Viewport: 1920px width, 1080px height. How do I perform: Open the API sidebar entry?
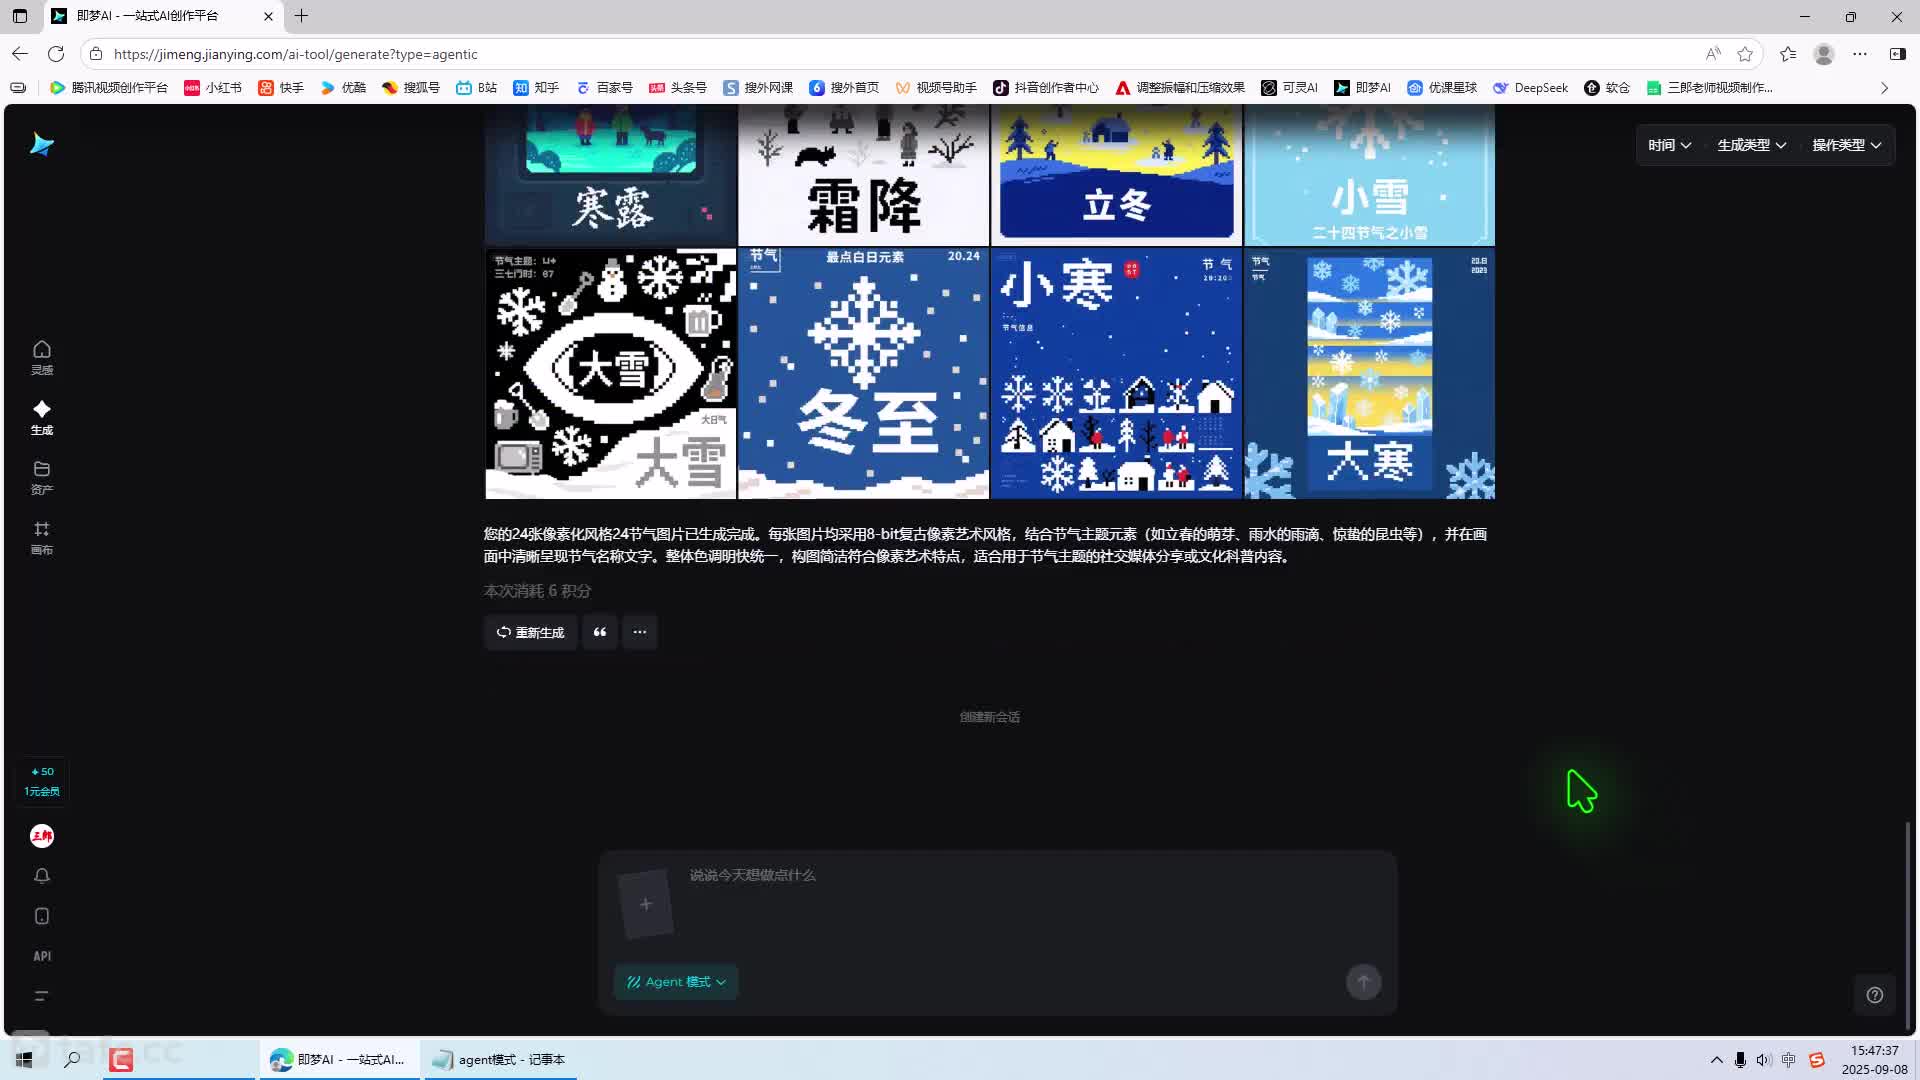pyautogui.click(x=41, y=956)
